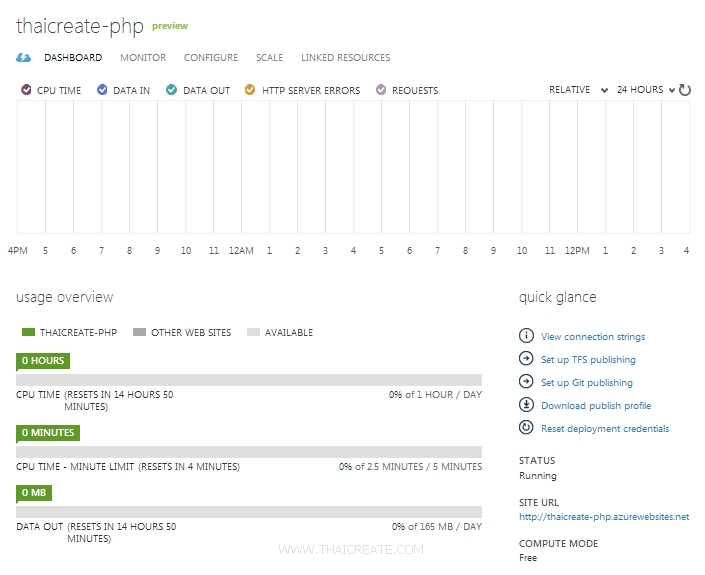Switch to the Monitor tab
The height and width of the screenshot is (575, 705).
pos(143,58)
